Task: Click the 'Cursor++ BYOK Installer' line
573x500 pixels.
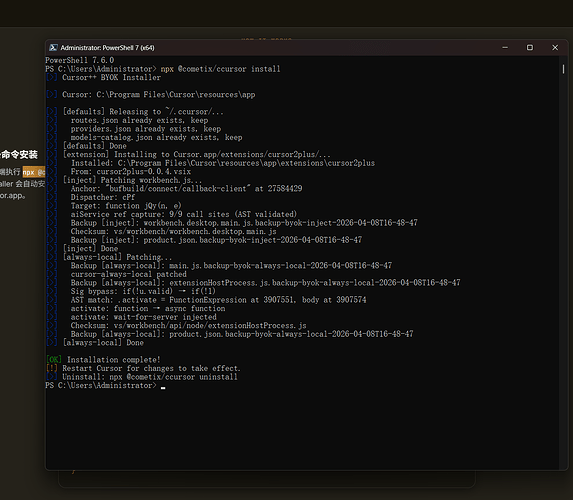Action: point(111,77)
